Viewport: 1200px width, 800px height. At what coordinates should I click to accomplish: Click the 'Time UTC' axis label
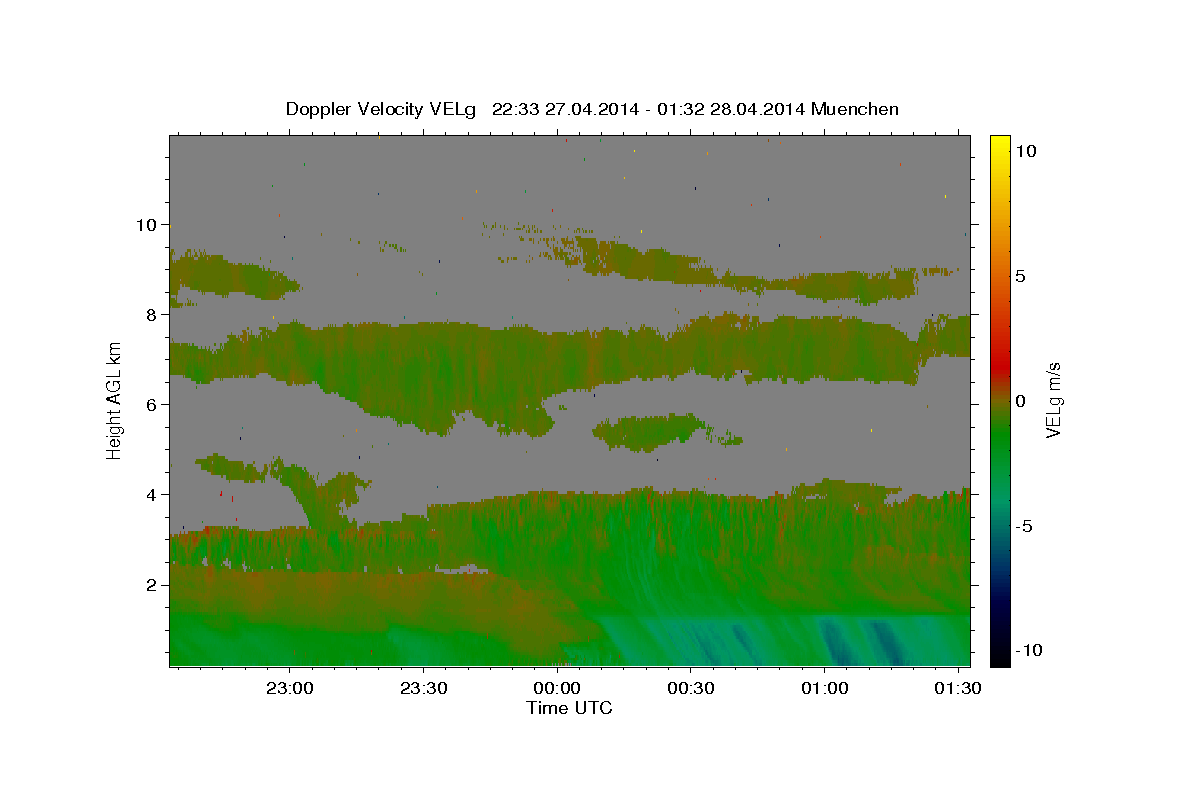569,708
